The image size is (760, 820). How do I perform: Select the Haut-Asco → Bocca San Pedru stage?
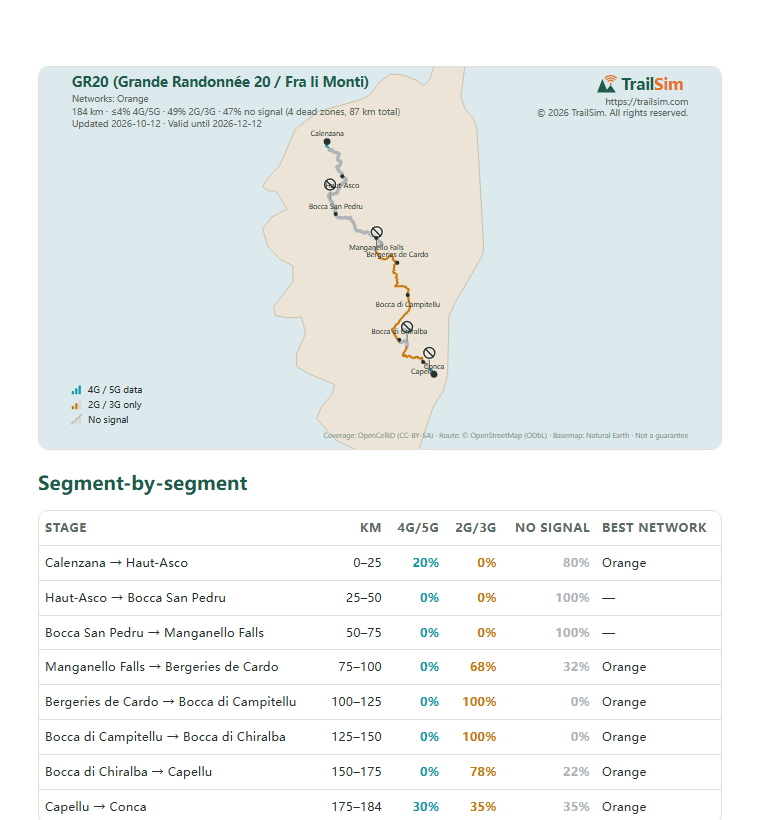pyautogui.click(x=380, y=598)
